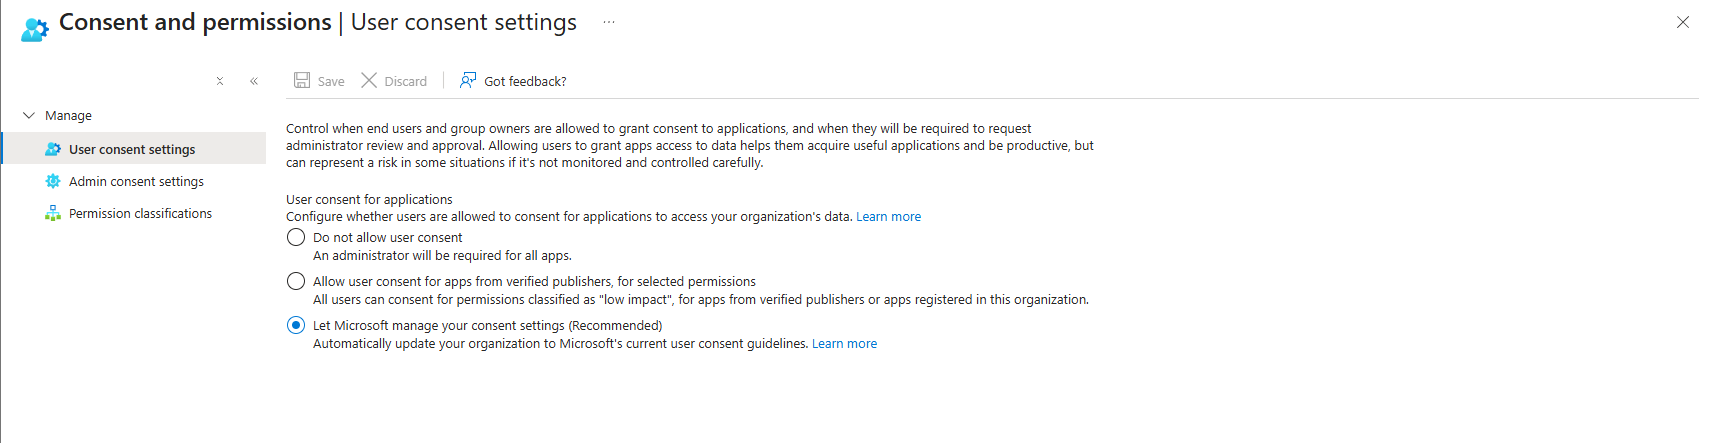Screen dimensions: 1710x443
Task: Click the Admin consent settings gear icon
Action: [53, 181]
